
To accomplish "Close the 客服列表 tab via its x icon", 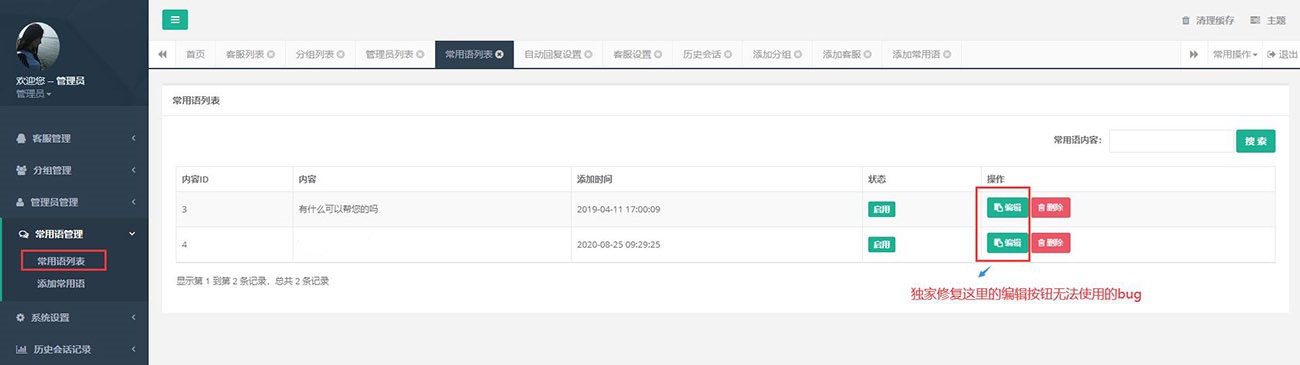I will [271, 54].
